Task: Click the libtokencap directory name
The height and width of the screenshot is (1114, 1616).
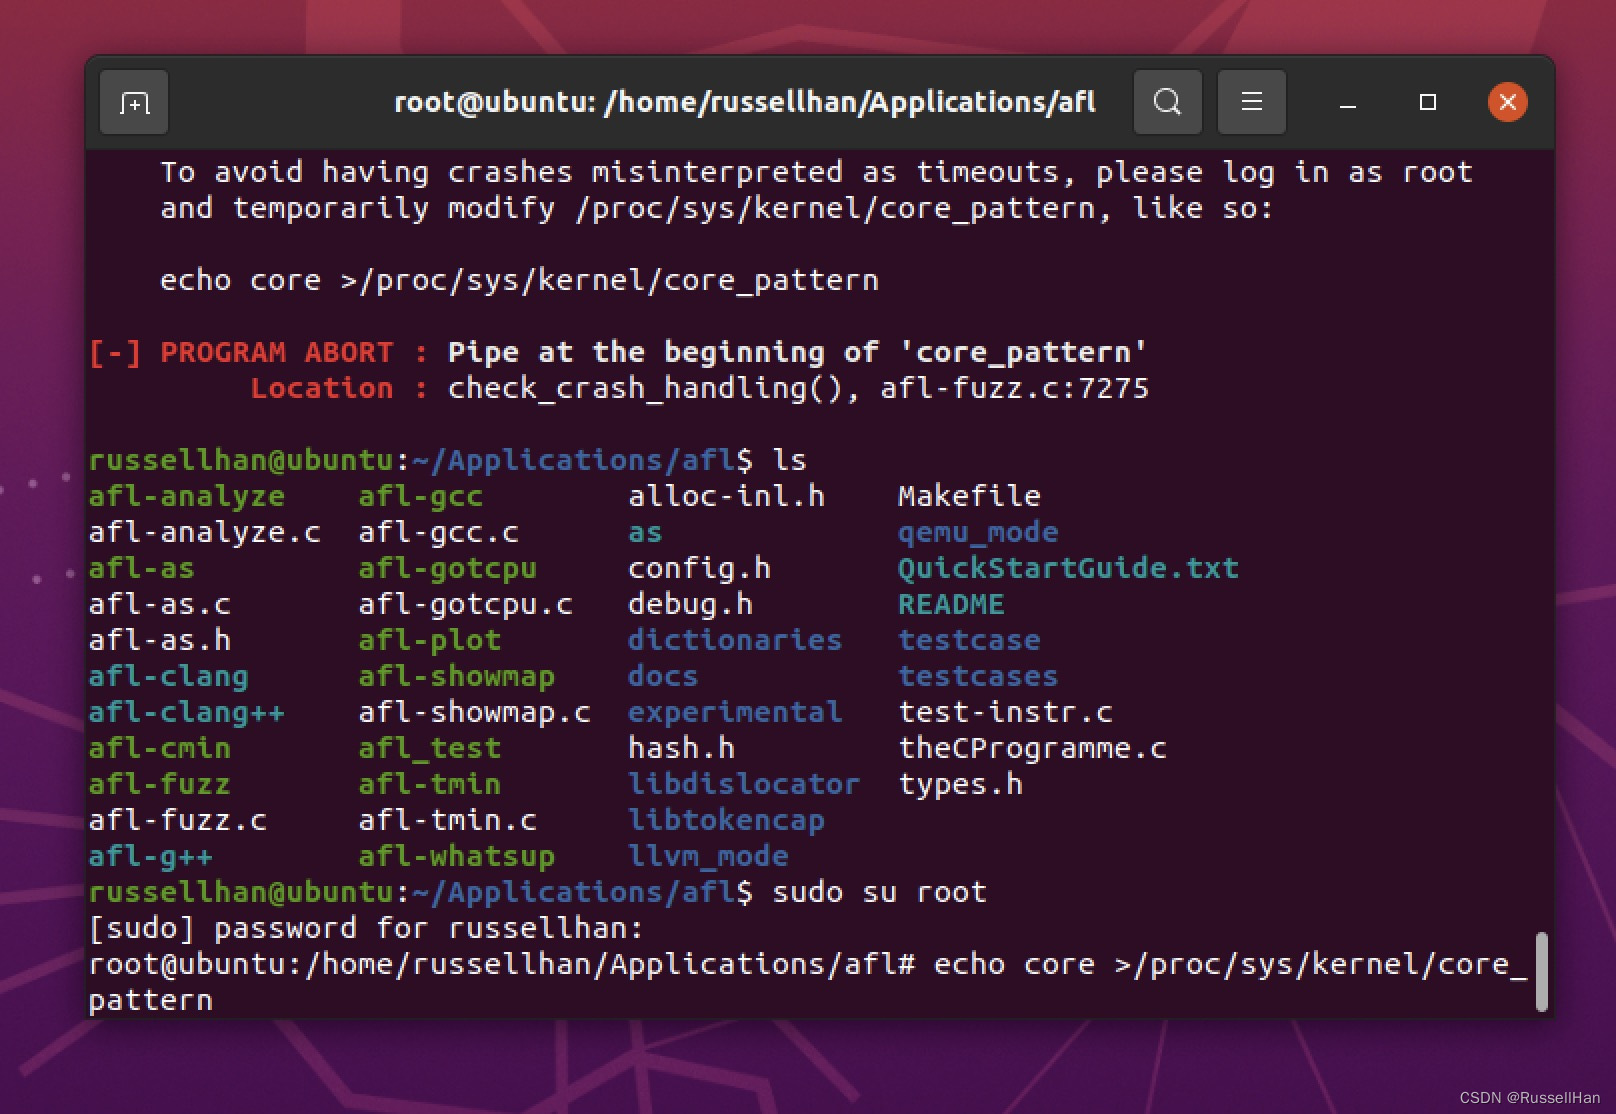Action: coord(727,820)
